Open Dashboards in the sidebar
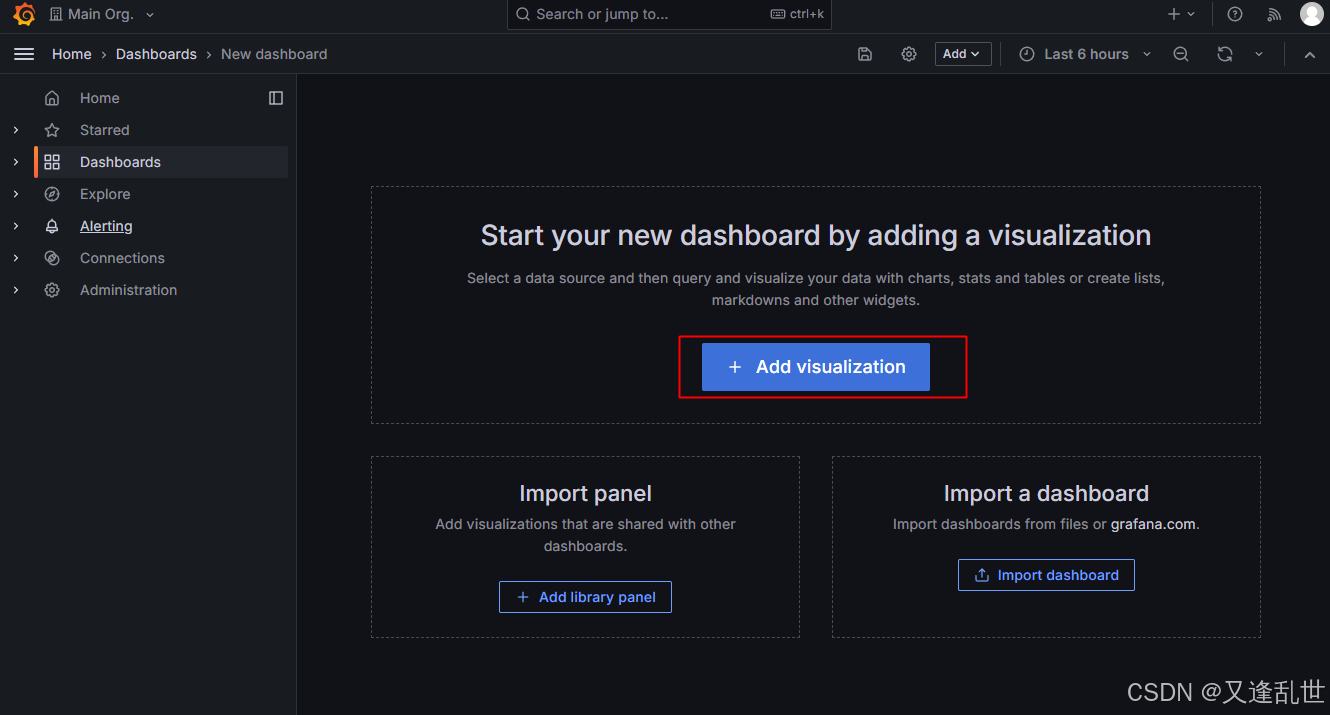The height and width of the screenshot is (715, 1330). click(x=120, y=162)
